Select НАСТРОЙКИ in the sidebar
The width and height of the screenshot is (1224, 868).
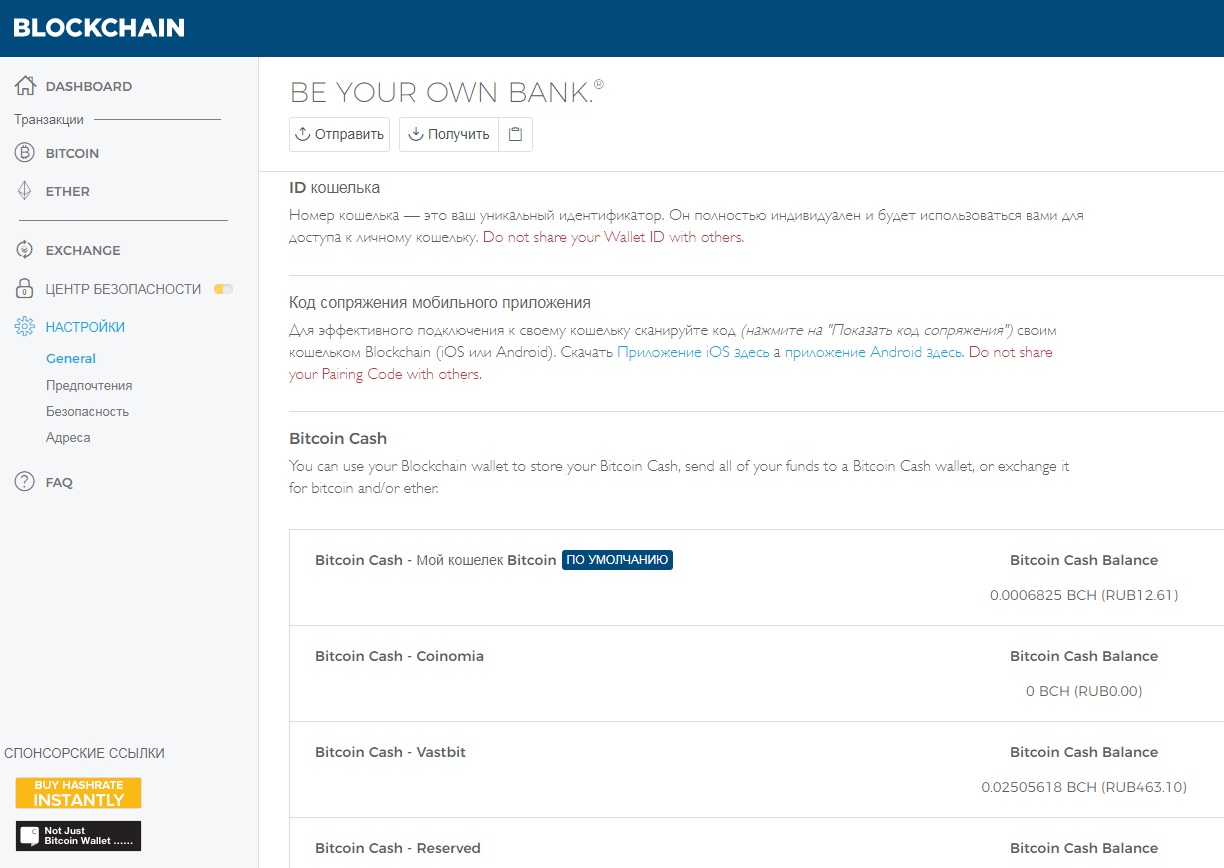tap(85, 327)
